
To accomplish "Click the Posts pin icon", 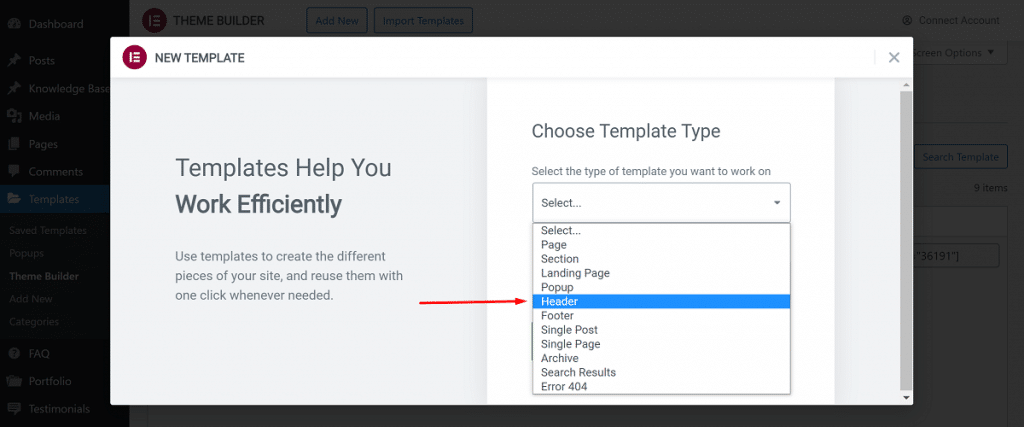I will tap(14, 61).
